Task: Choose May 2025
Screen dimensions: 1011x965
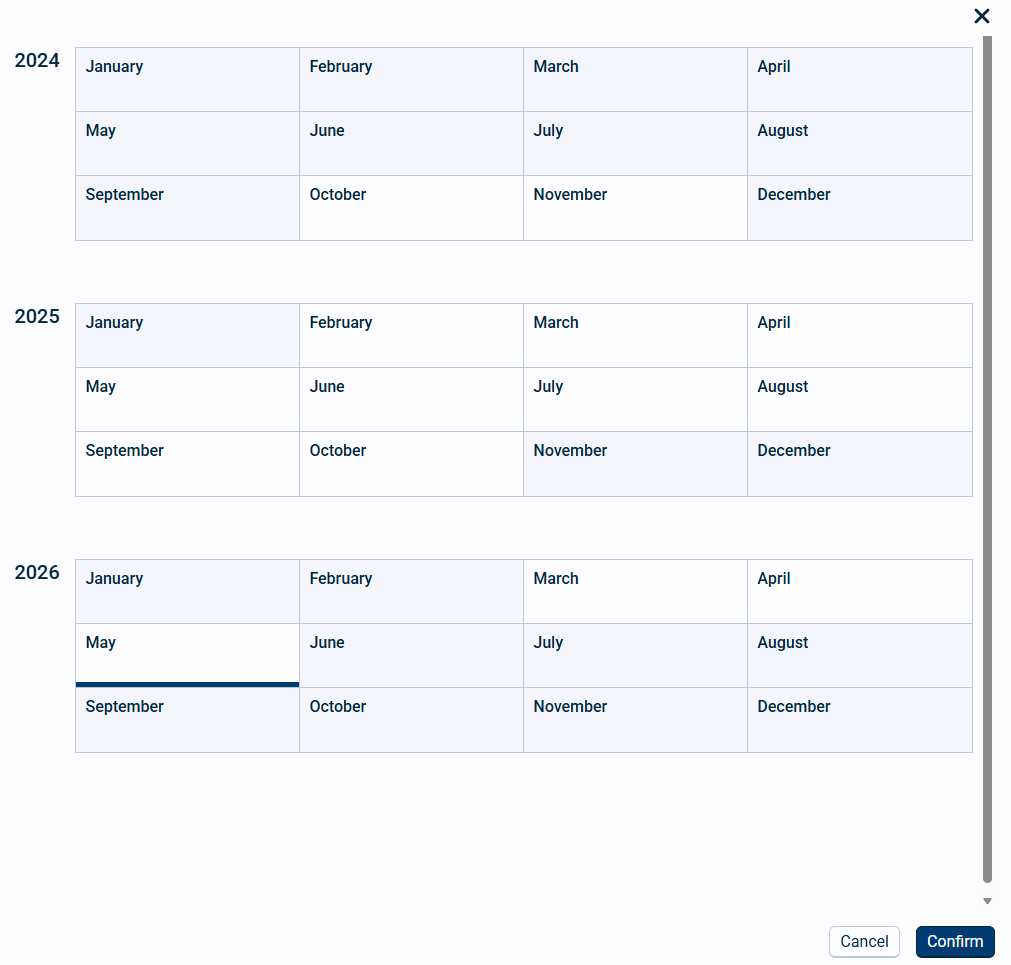Action: (188, 400)
